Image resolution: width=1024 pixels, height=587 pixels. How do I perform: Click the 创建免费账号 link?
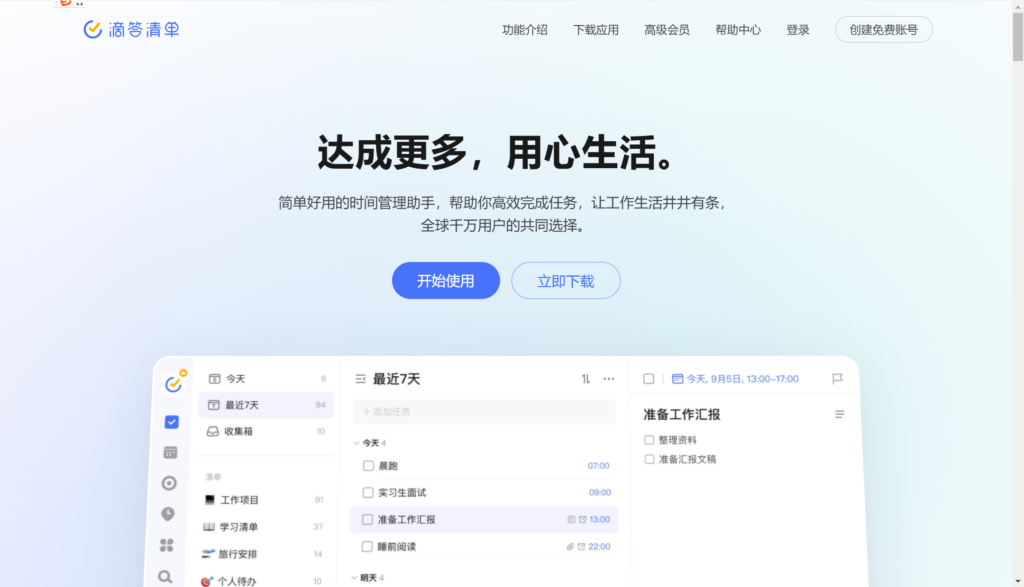pos(883,29)
